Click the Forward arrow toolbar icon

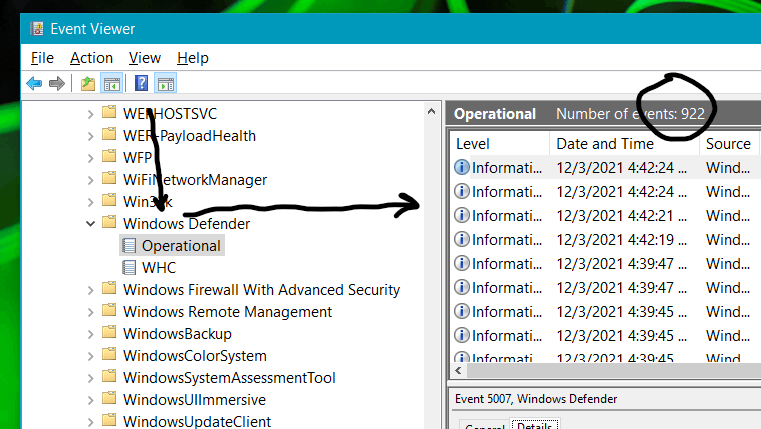[x=57, y=83]
